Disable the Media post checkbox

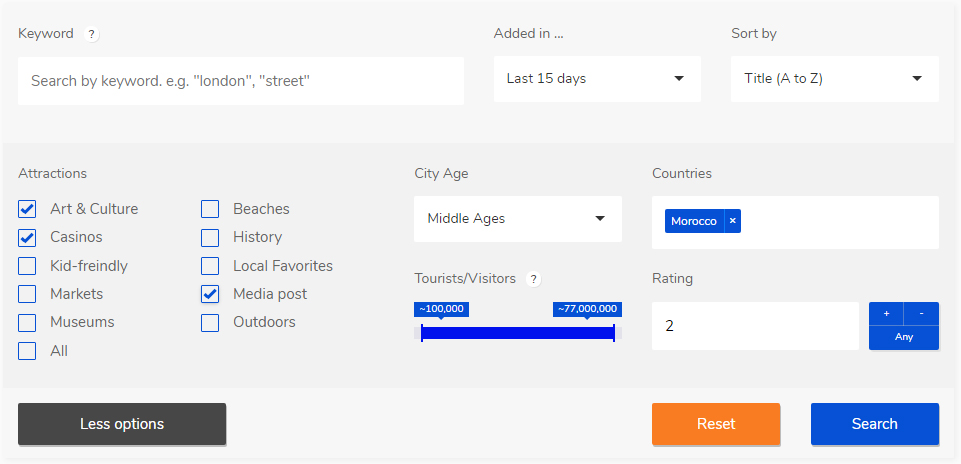[210, 294]
